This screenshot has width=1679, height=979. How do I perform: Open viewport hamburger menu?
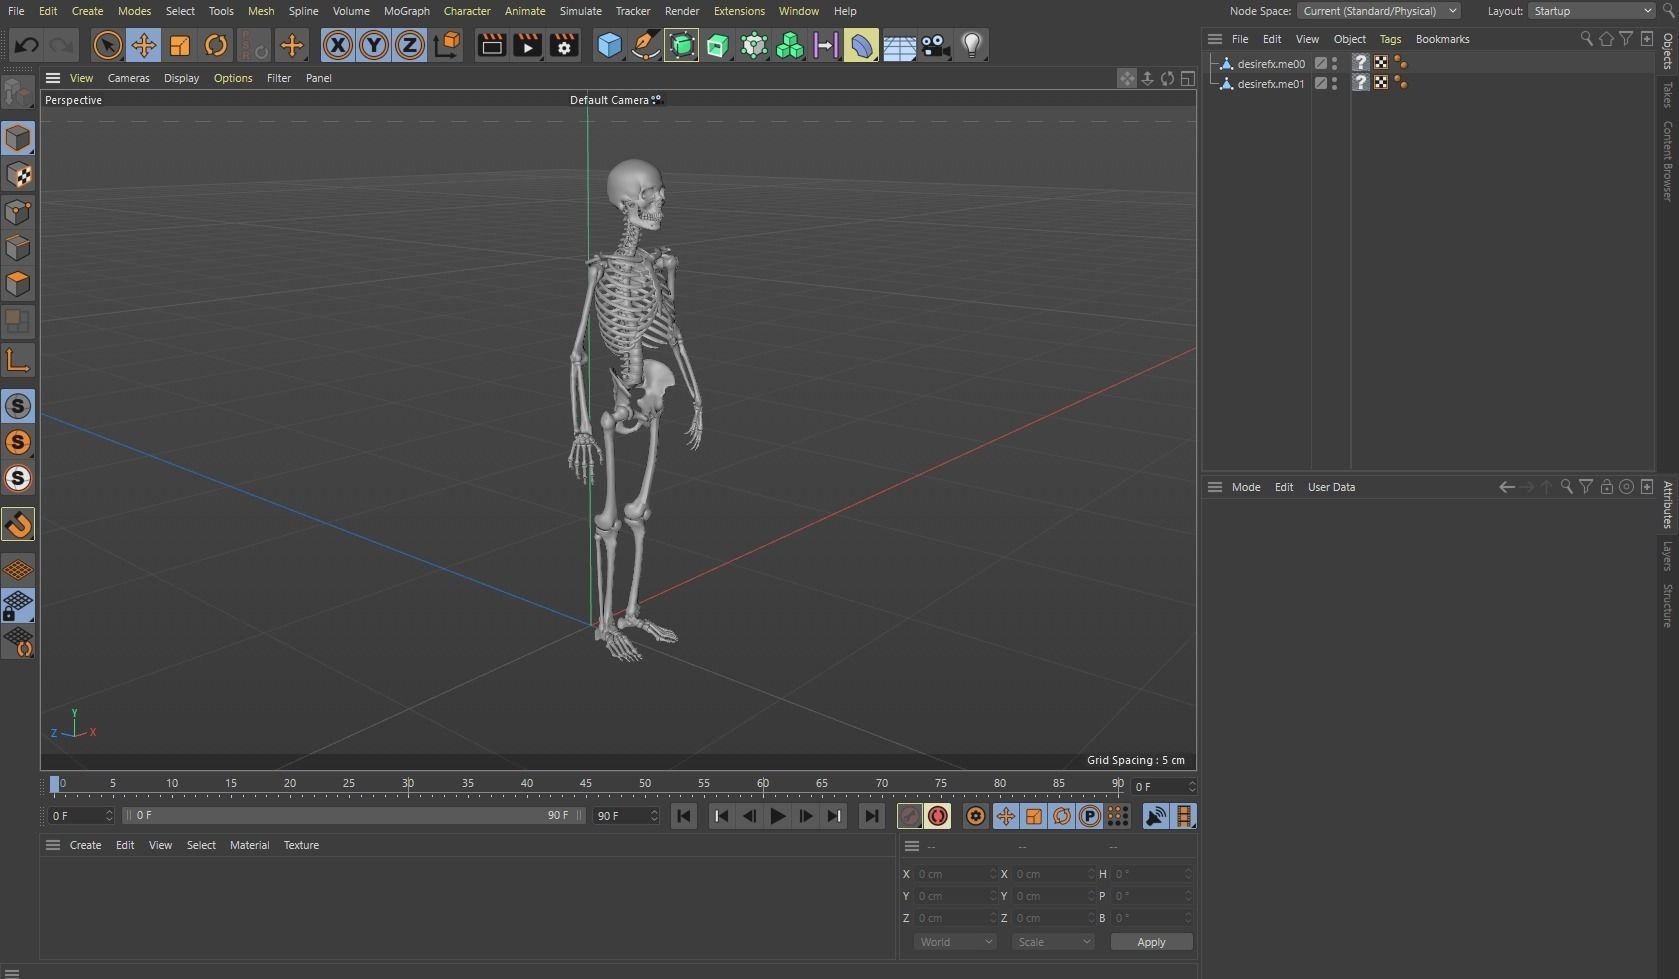point(53,78)
